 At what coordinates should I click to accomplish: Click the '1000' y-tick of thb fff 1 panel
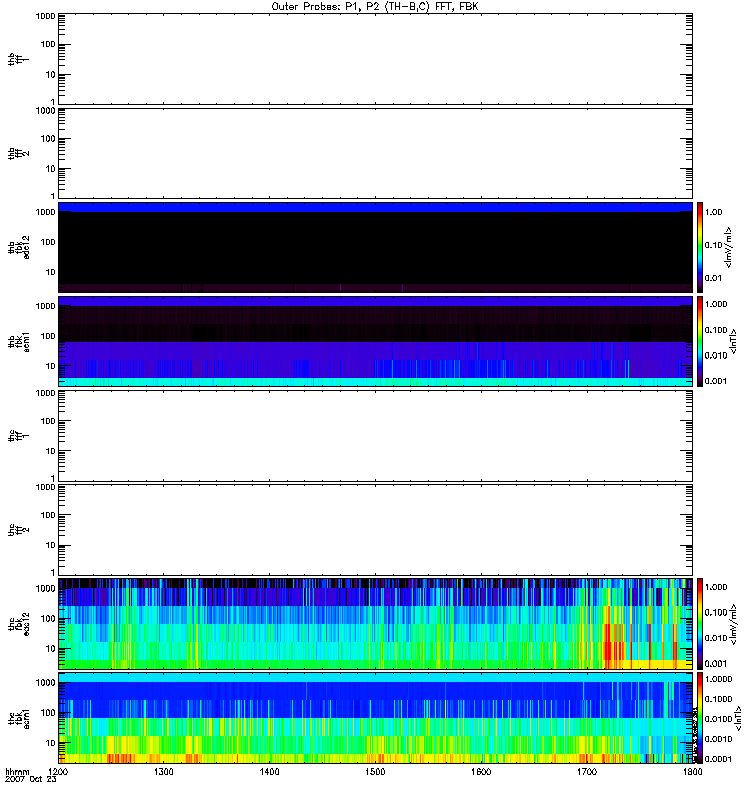(x=45, y=16)
